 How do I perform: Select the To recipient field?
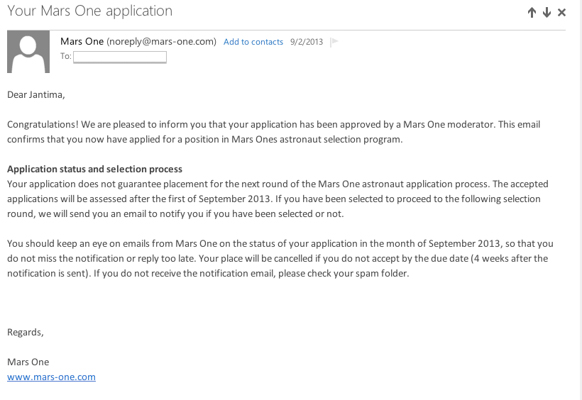click(120, 57)
